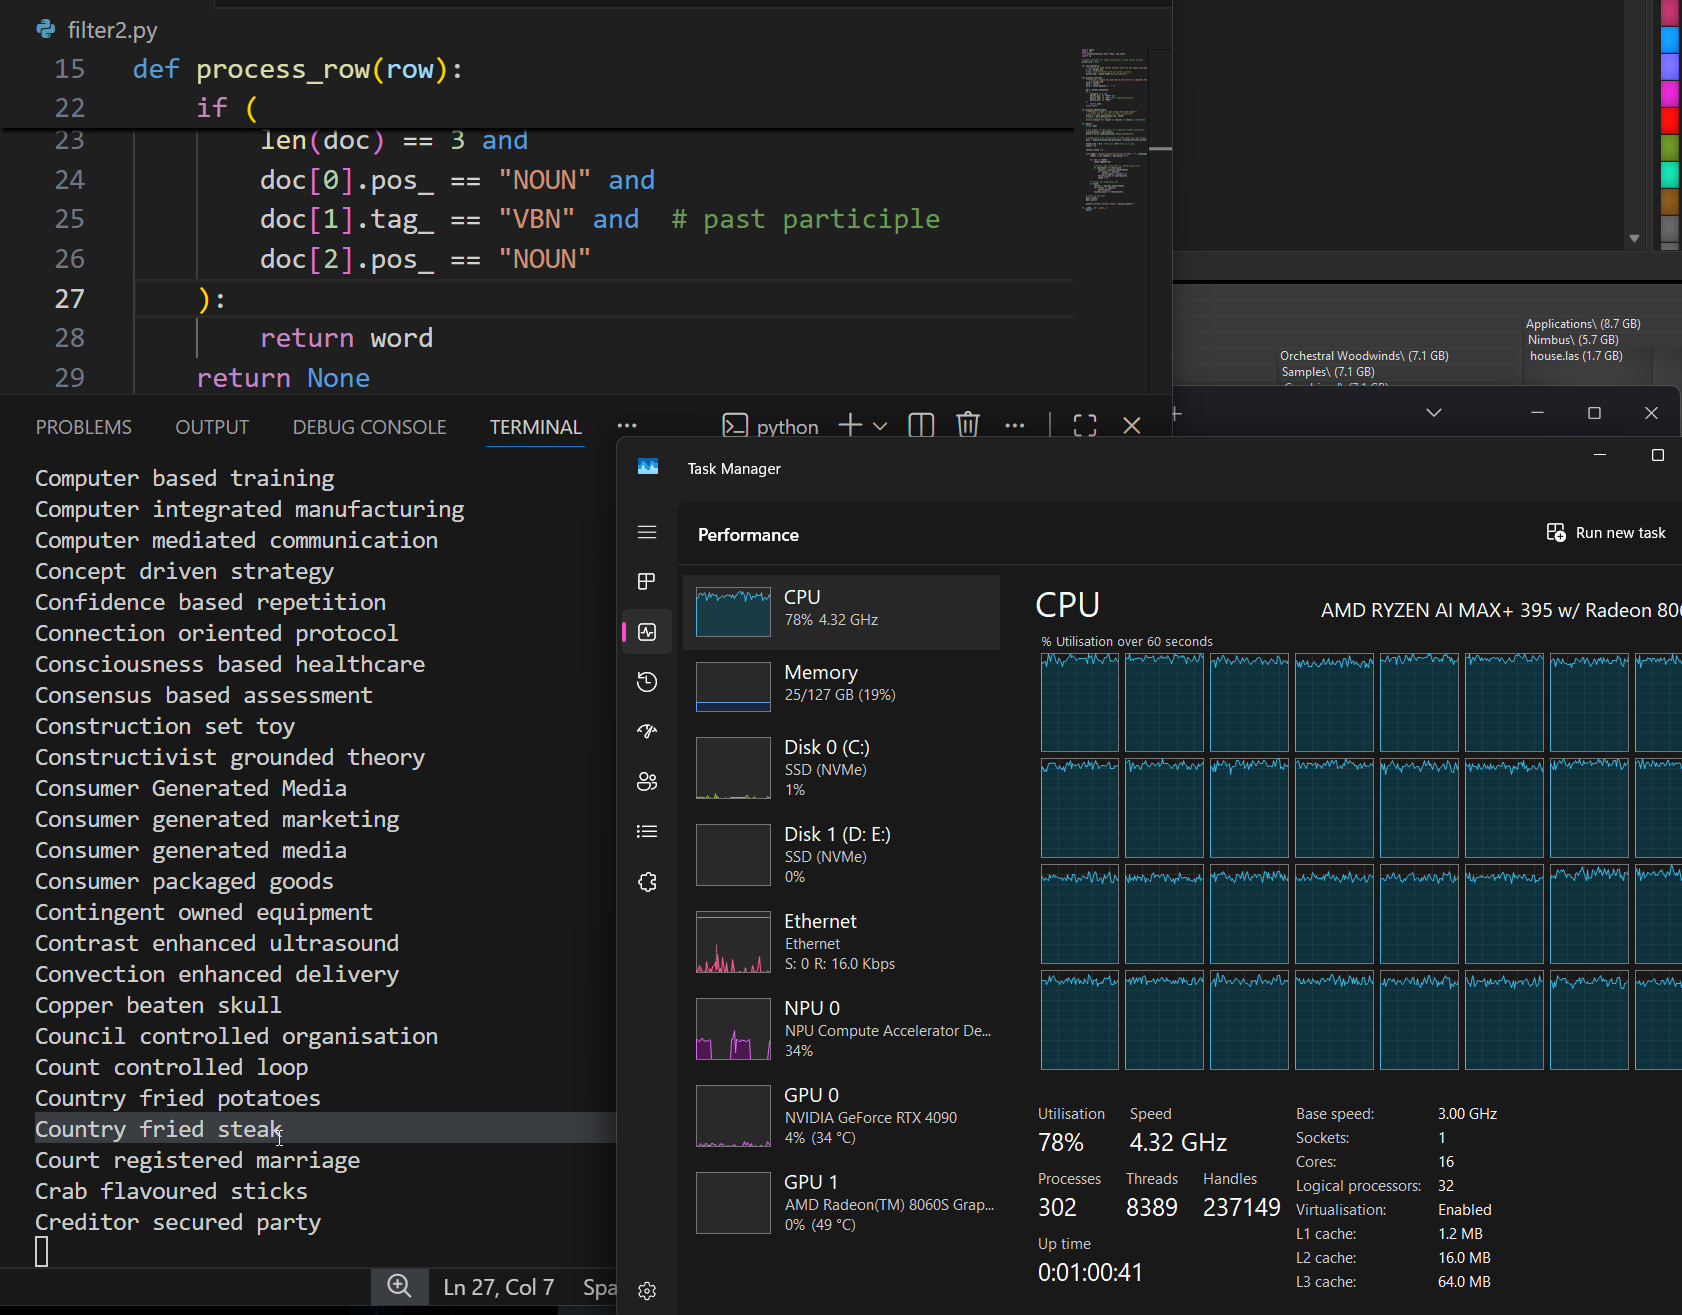
Task: Switch to the DEBUG CONSOLE tab
Action: 369,427
